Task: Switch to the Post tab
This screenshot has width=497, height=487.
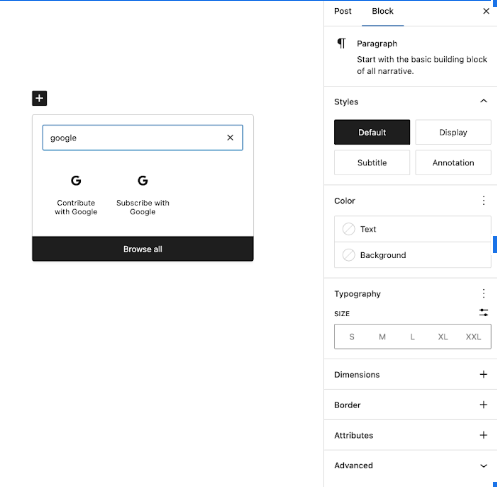Action: pos(343,11)
